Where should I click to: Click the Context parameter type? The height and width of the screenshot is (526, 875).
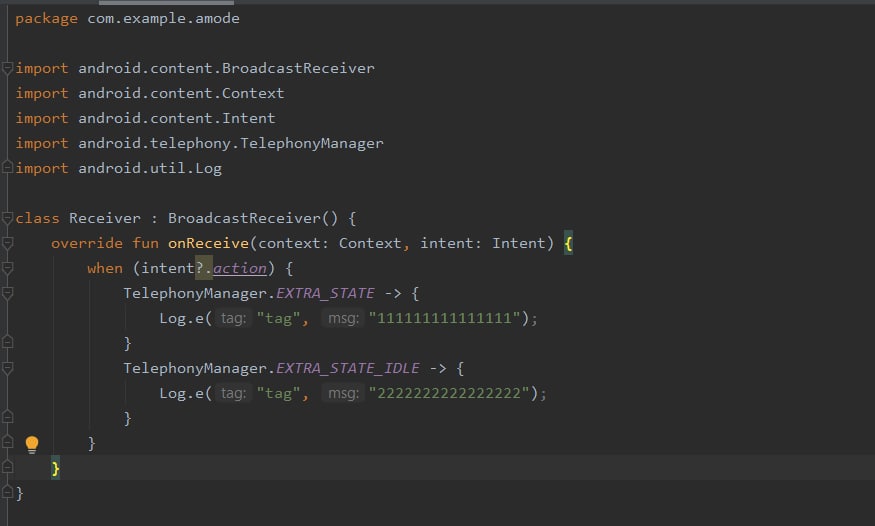click(x=370, y=243)
